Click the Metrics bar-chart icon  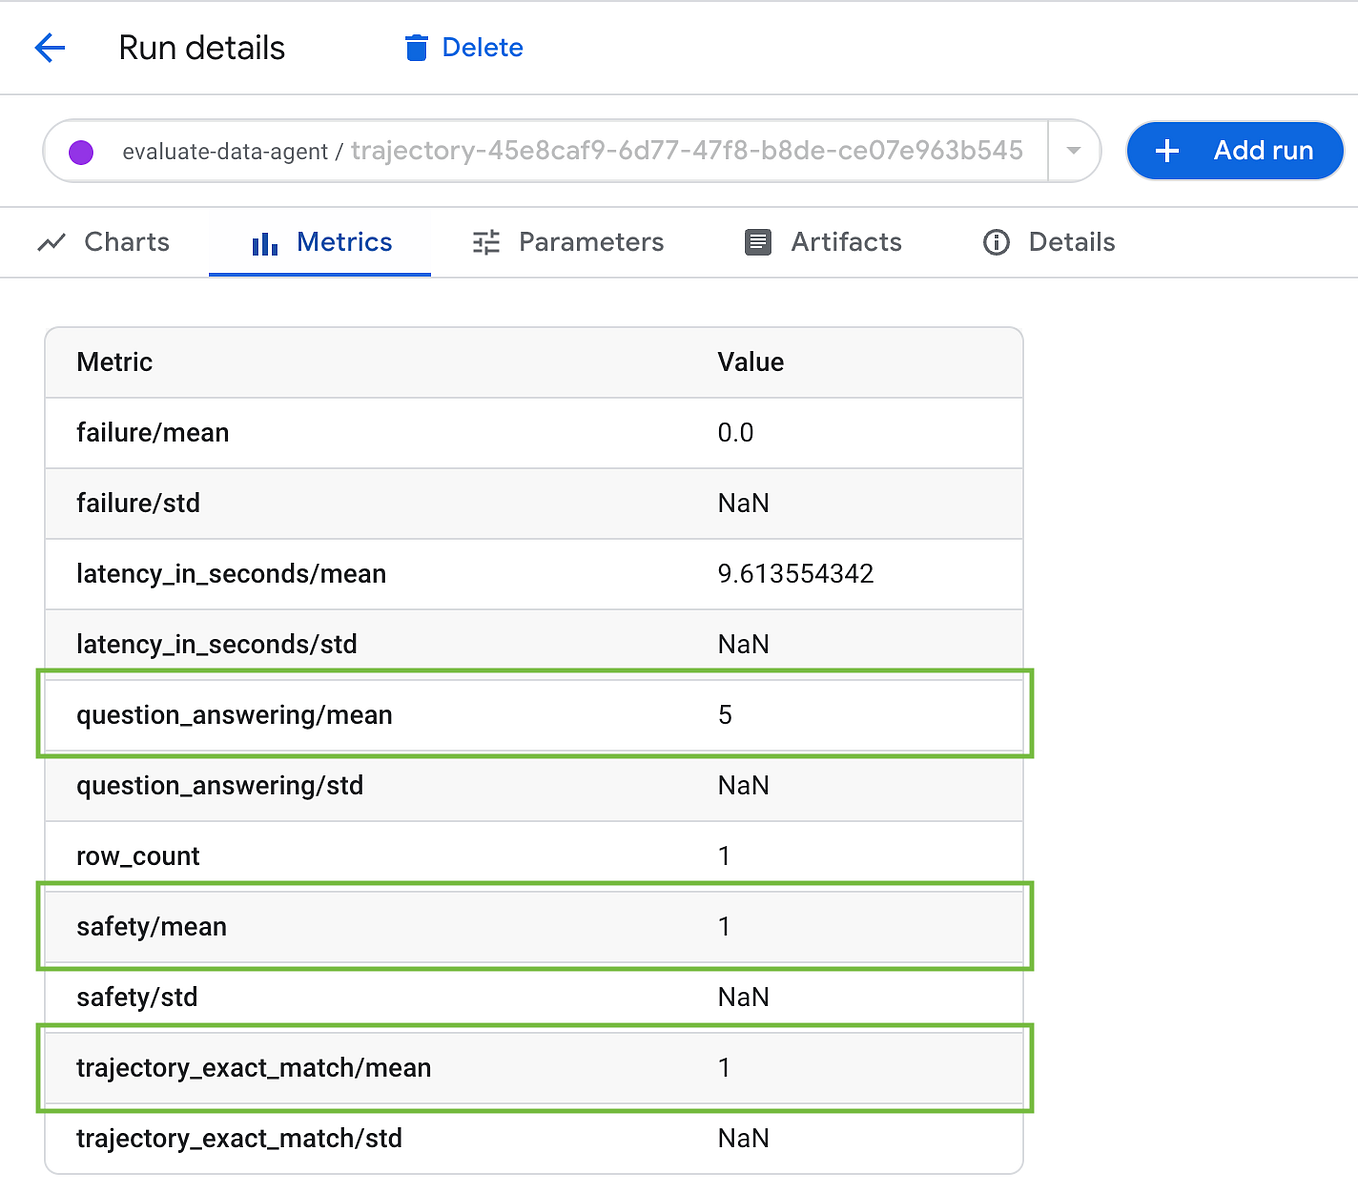click(x=263, y=242)
